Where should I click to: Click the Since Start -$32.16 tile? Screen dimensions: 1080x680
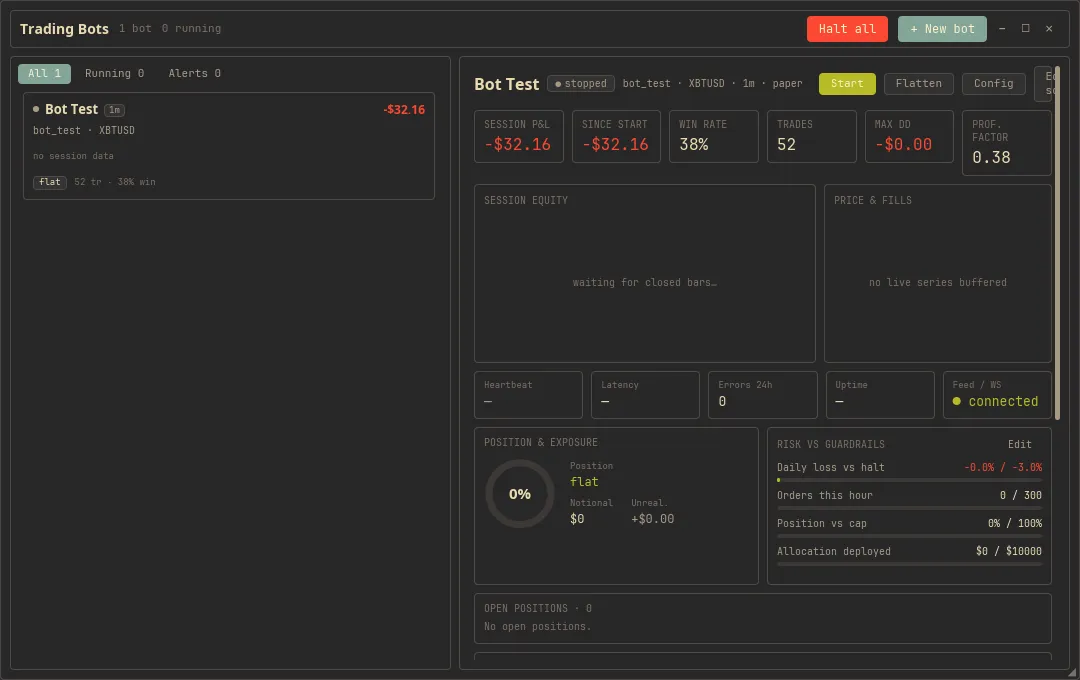(616, 136)
